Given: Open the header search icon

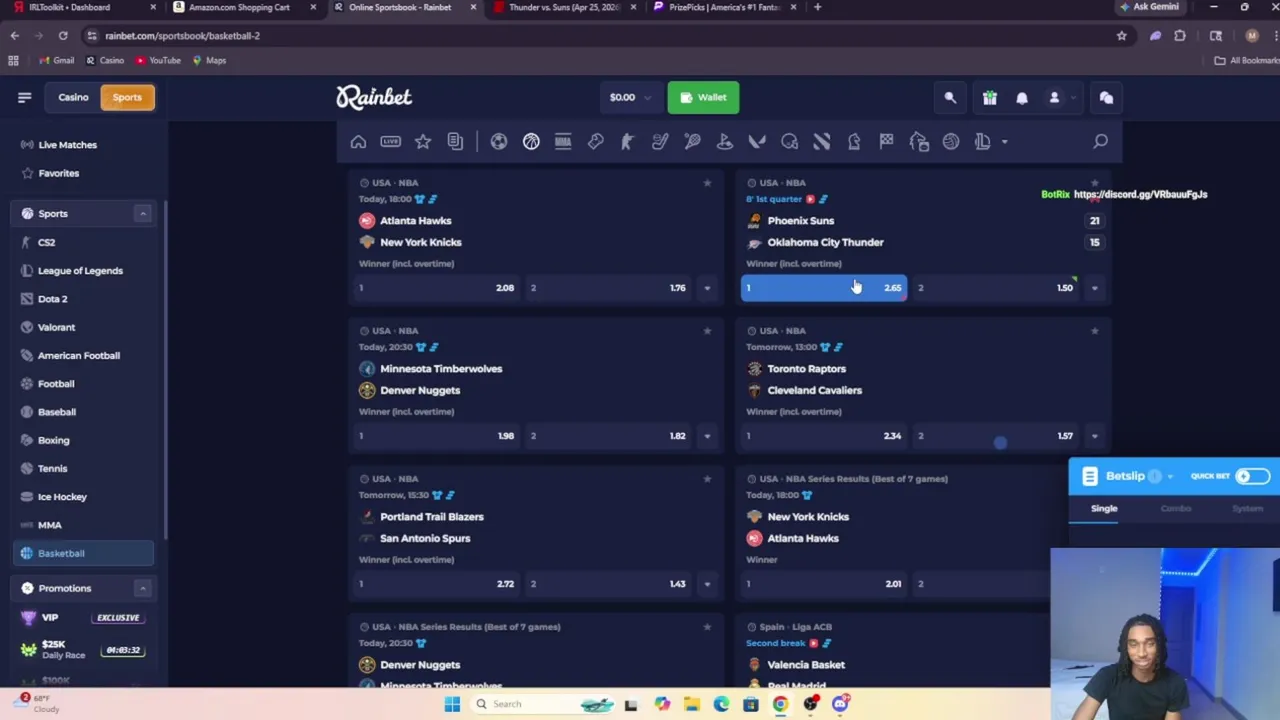Looking at the screenshot, I should [950, 98].
